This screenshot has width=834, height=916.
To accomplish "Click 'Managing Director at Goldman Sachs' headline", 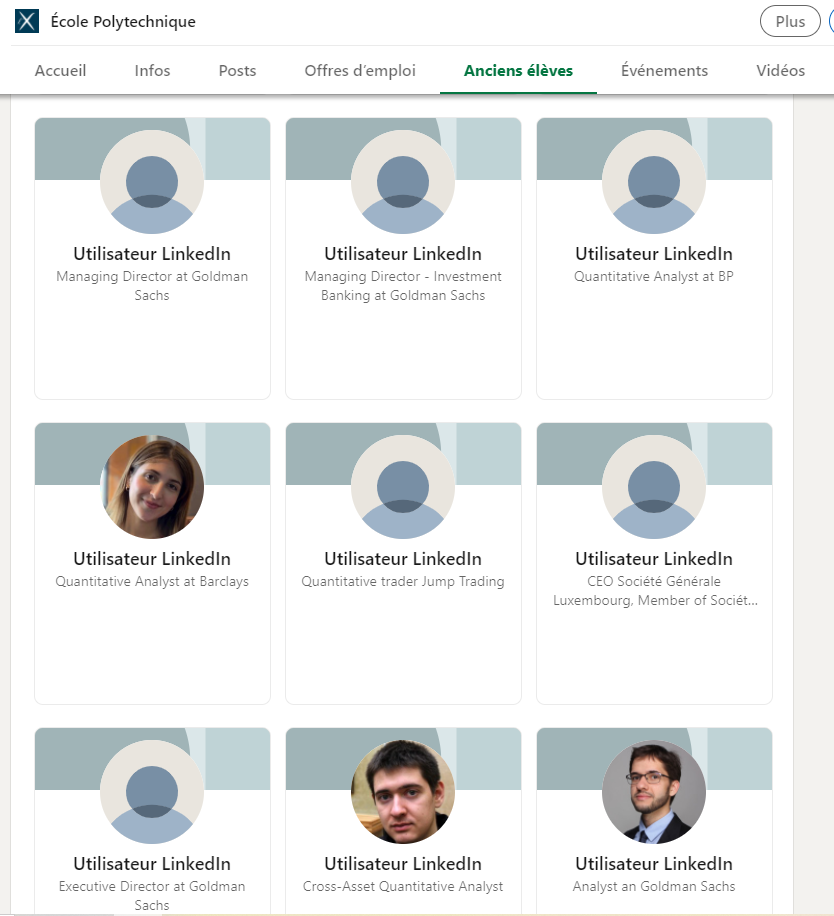I will click(x=152, y=286).
